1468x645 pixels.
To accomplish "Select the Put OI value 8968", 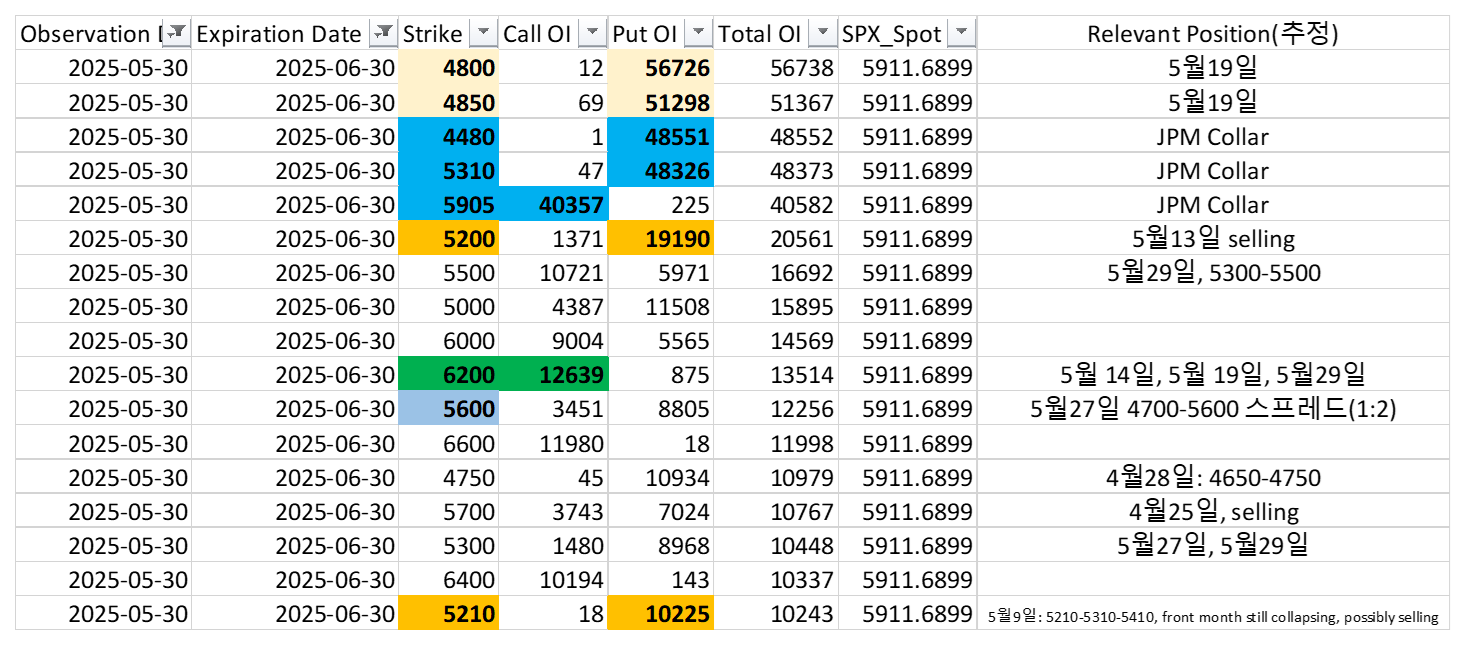I will click(x=661, y=544).
